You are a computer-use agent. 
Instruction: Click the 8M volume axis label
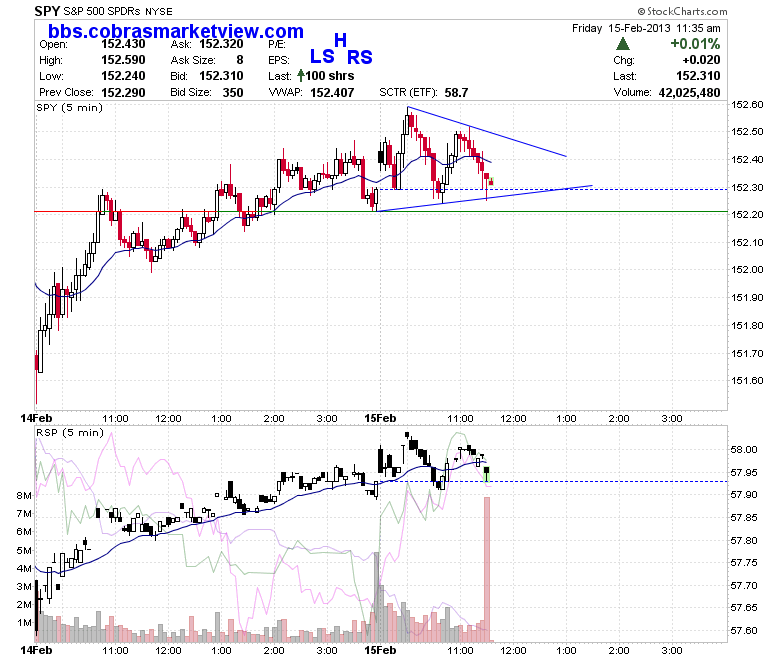(24, 495)
